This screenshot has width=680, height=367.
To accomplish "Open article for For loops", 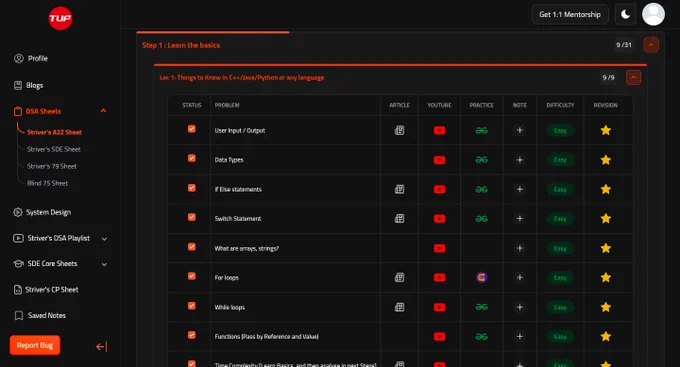I will 399,278.
